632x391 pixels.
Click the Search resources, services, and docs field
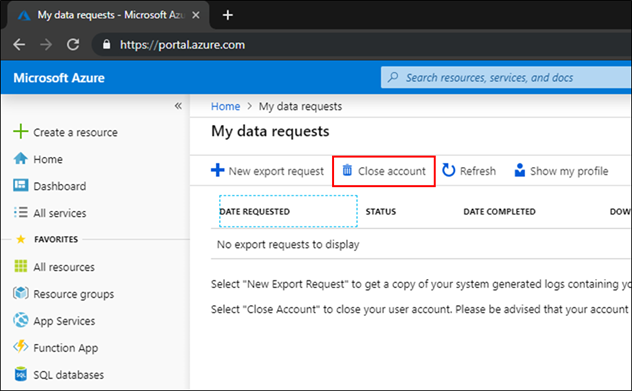pyautogui.click(x=506, y=77)
